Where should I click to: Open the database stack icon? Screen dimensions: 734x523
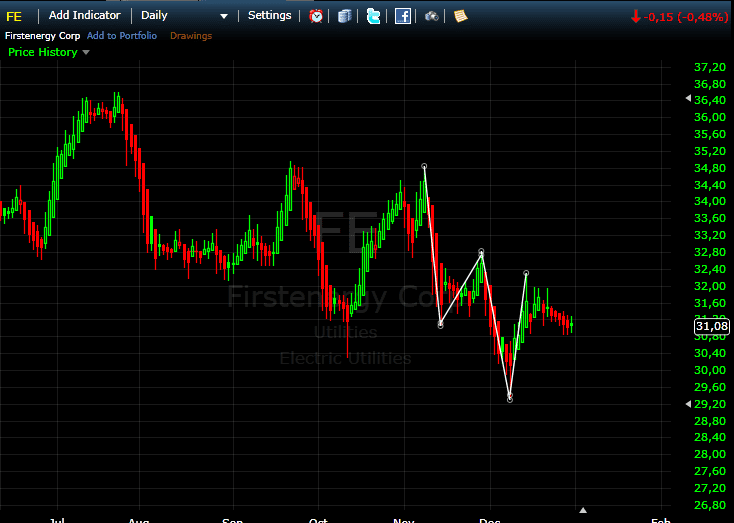[x=345, y=16]
